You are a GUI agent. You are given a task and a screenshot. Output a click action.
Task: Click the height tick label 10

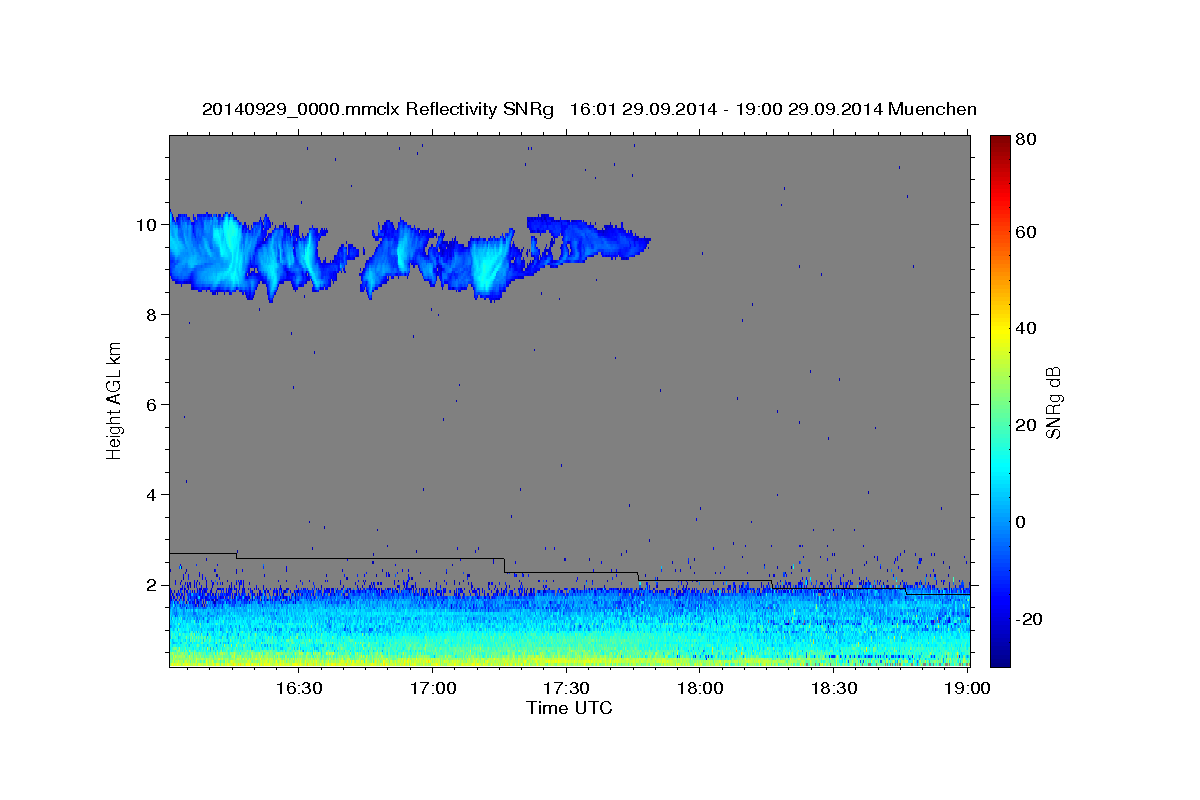[x=149, y=224]
